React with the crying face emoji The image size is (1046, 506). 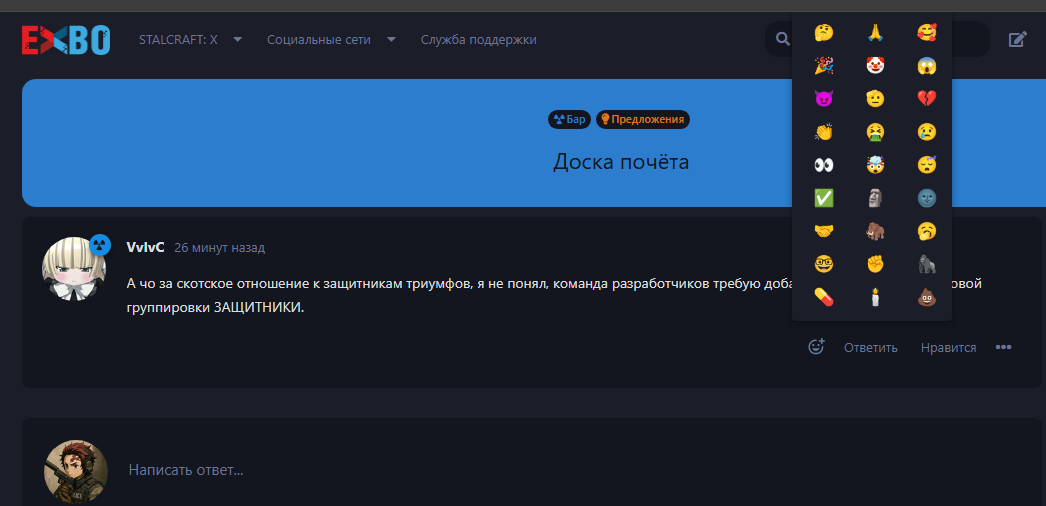click(927, 132)
